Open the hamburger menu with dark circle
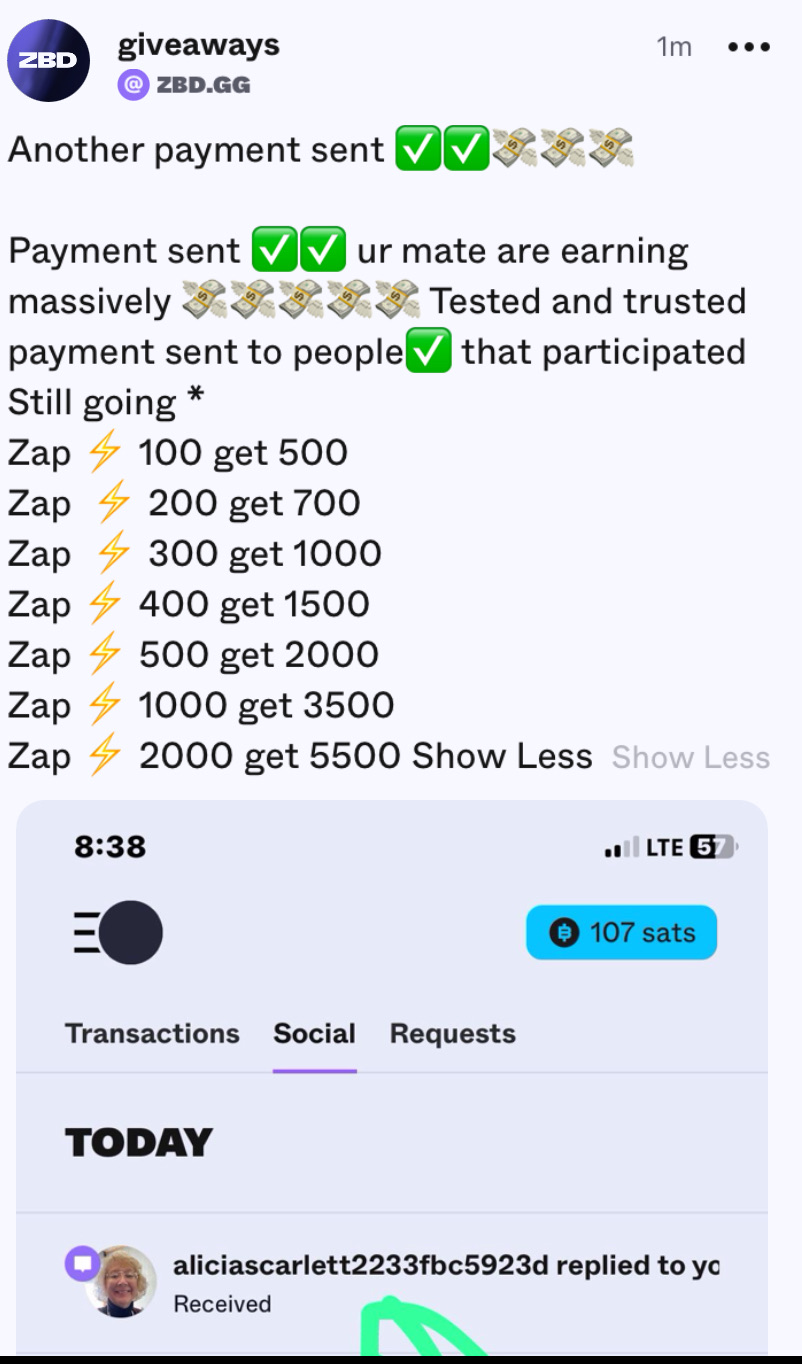 tap(118, 932)
